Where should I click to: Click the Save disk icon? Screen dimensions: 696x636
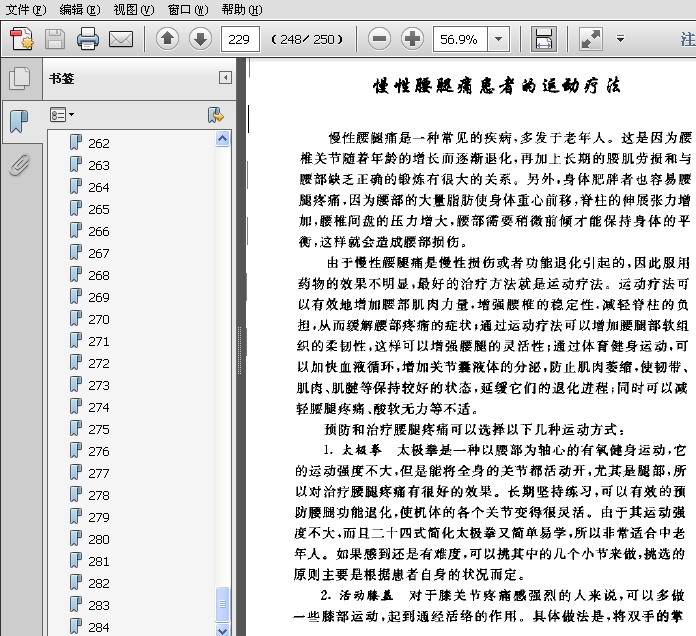tap(55, 39)
